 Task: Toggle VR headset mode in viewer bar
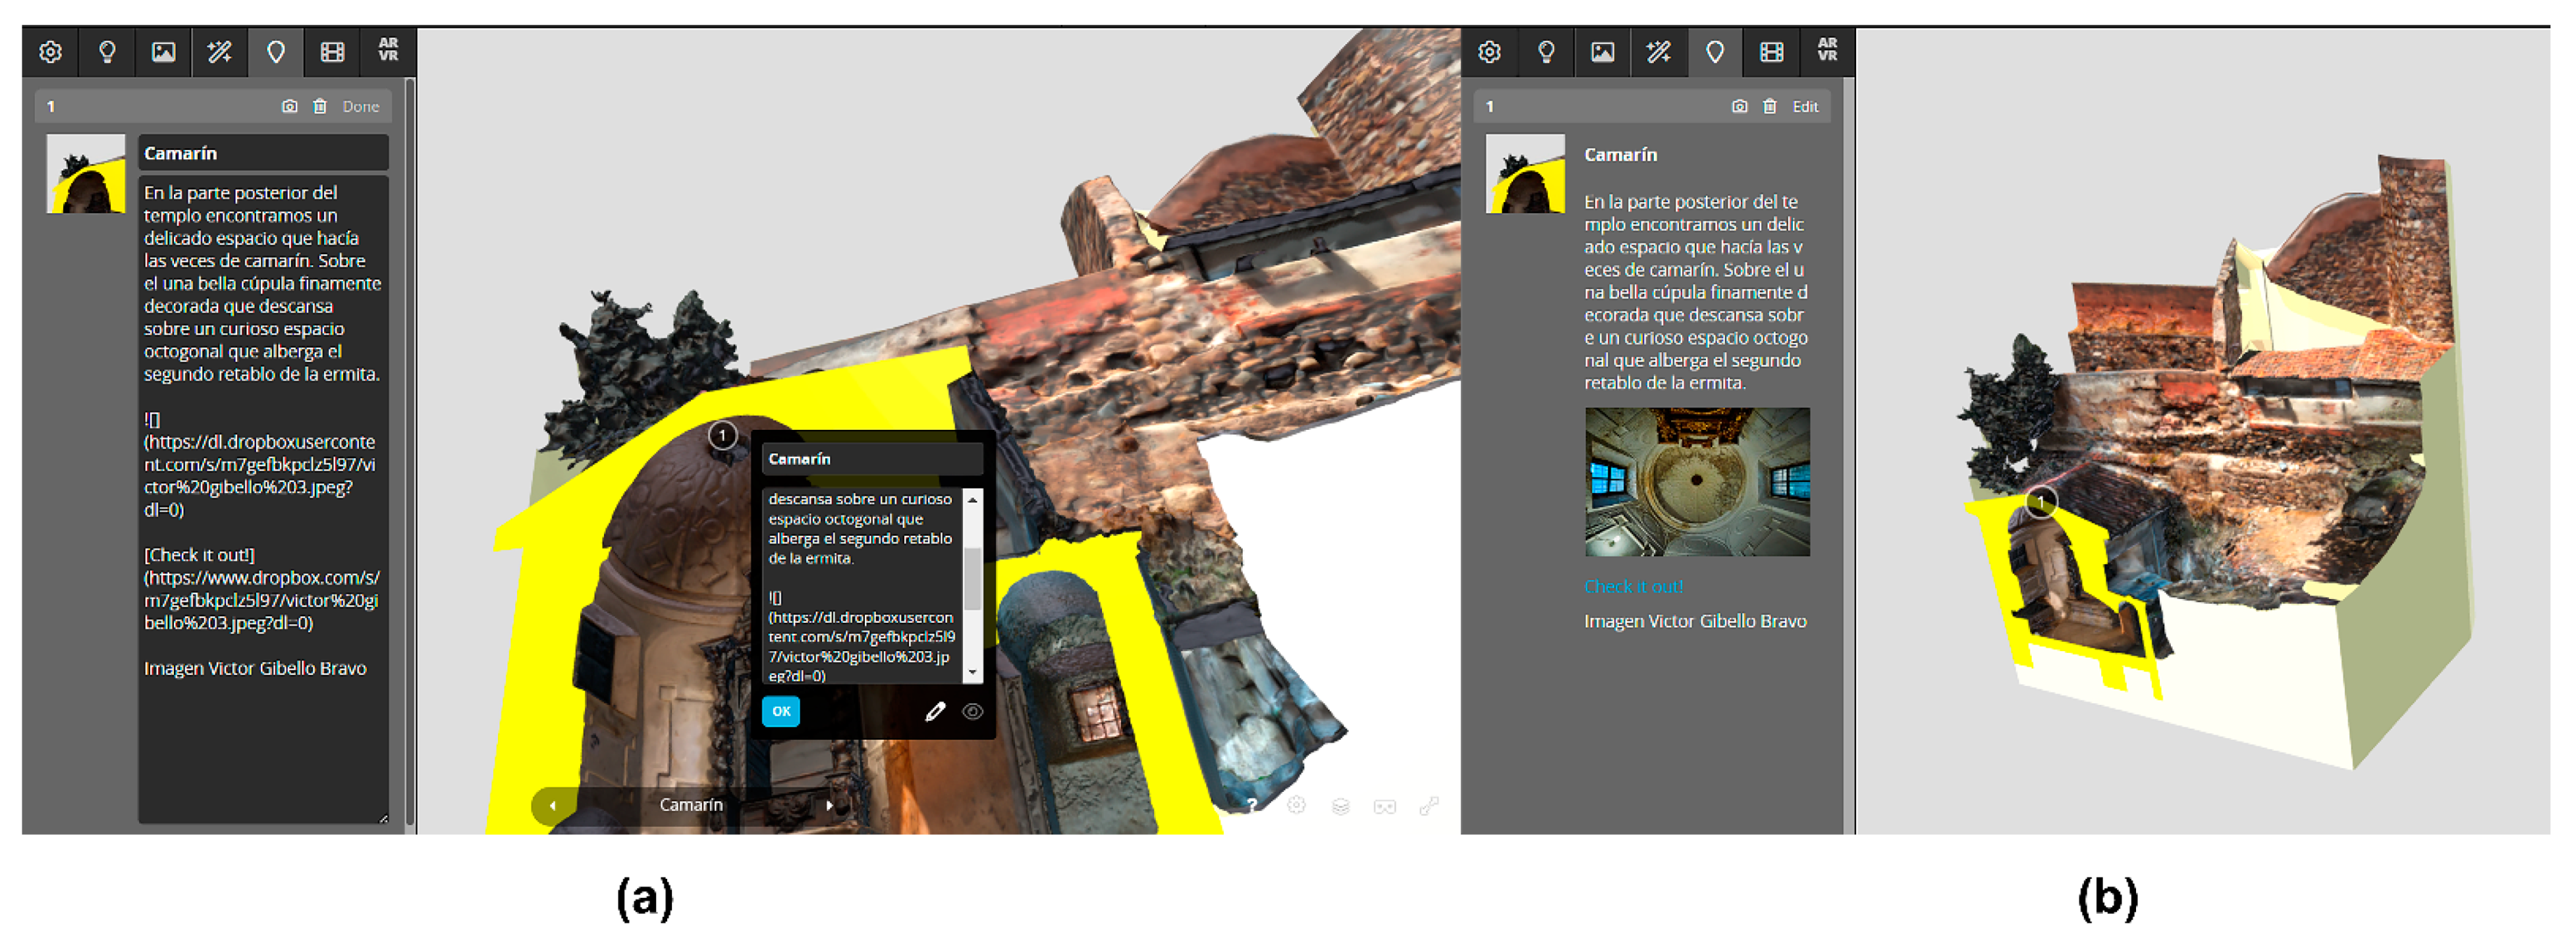pyautogui.click(x=1384, y=806)
